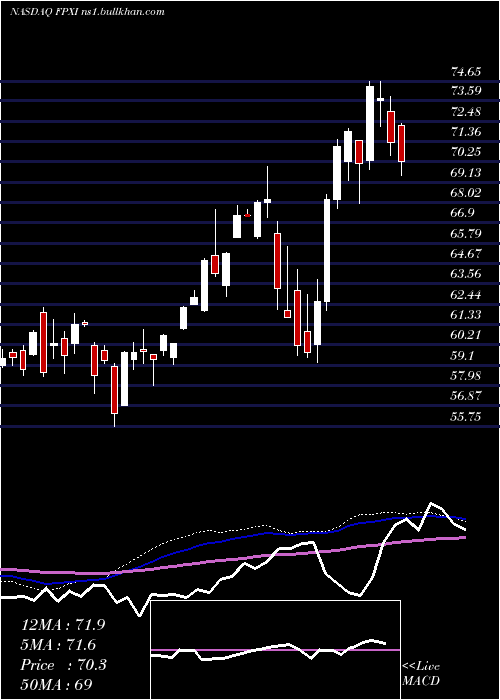Click the 69.13 price axis label

coord(466,172)
